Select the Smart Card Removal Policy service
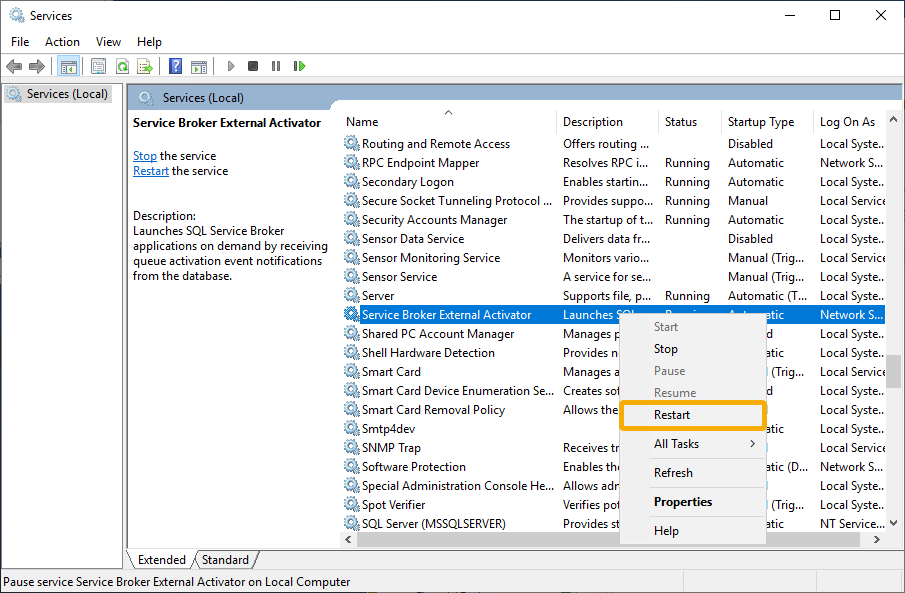The height and width of the screenshot is (593, 905). pos(481,410)
